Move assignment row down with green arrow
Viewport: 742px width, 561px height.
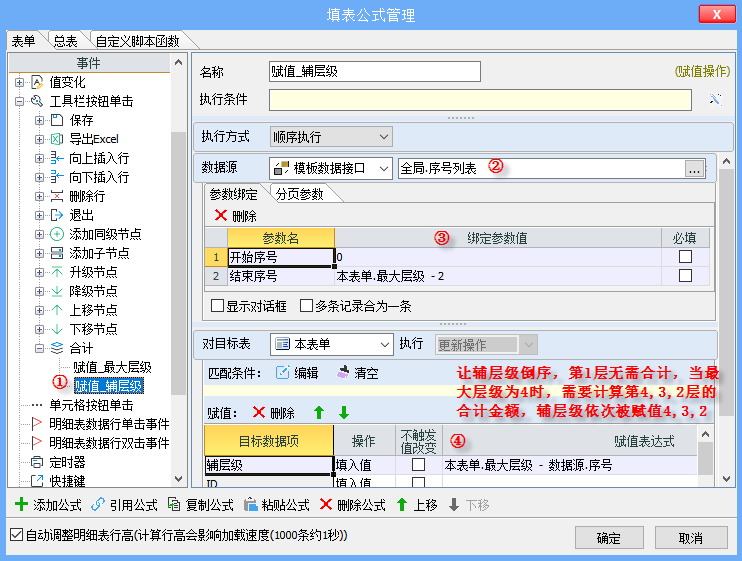click(x=344, y=412)
